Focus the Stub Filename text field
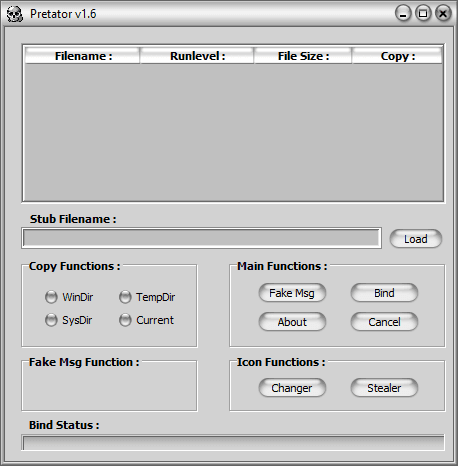 pyautogui.click(x=202, y=238)
